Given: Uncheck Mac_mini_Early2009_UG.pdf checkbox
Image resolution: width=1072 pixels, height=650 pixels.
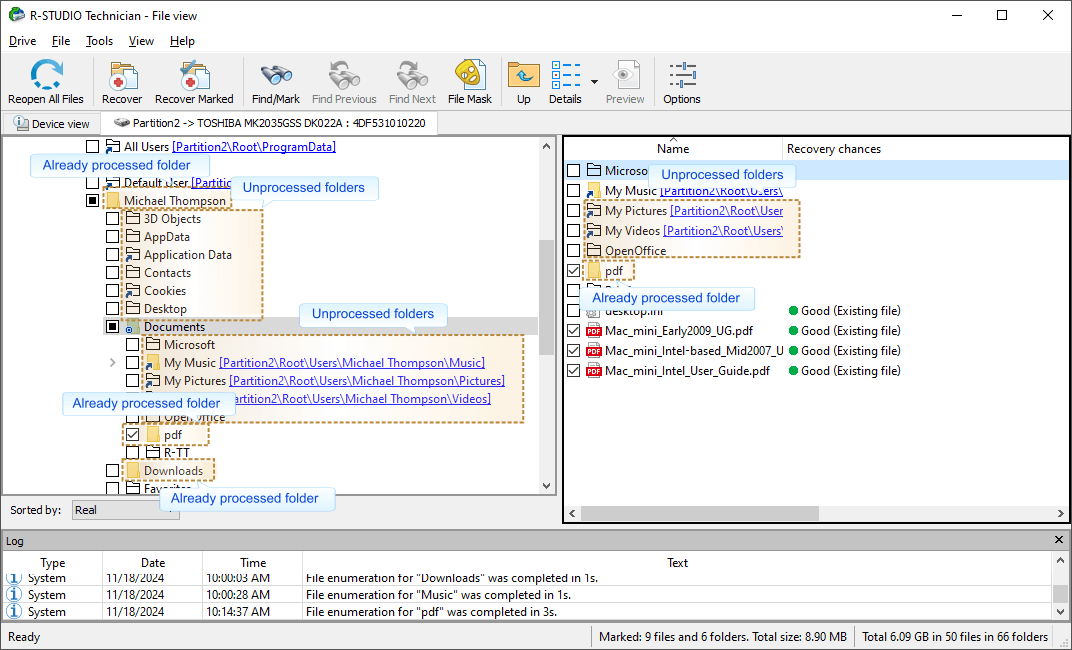Looking at the screenshot, I should click(x=574, y=331).
